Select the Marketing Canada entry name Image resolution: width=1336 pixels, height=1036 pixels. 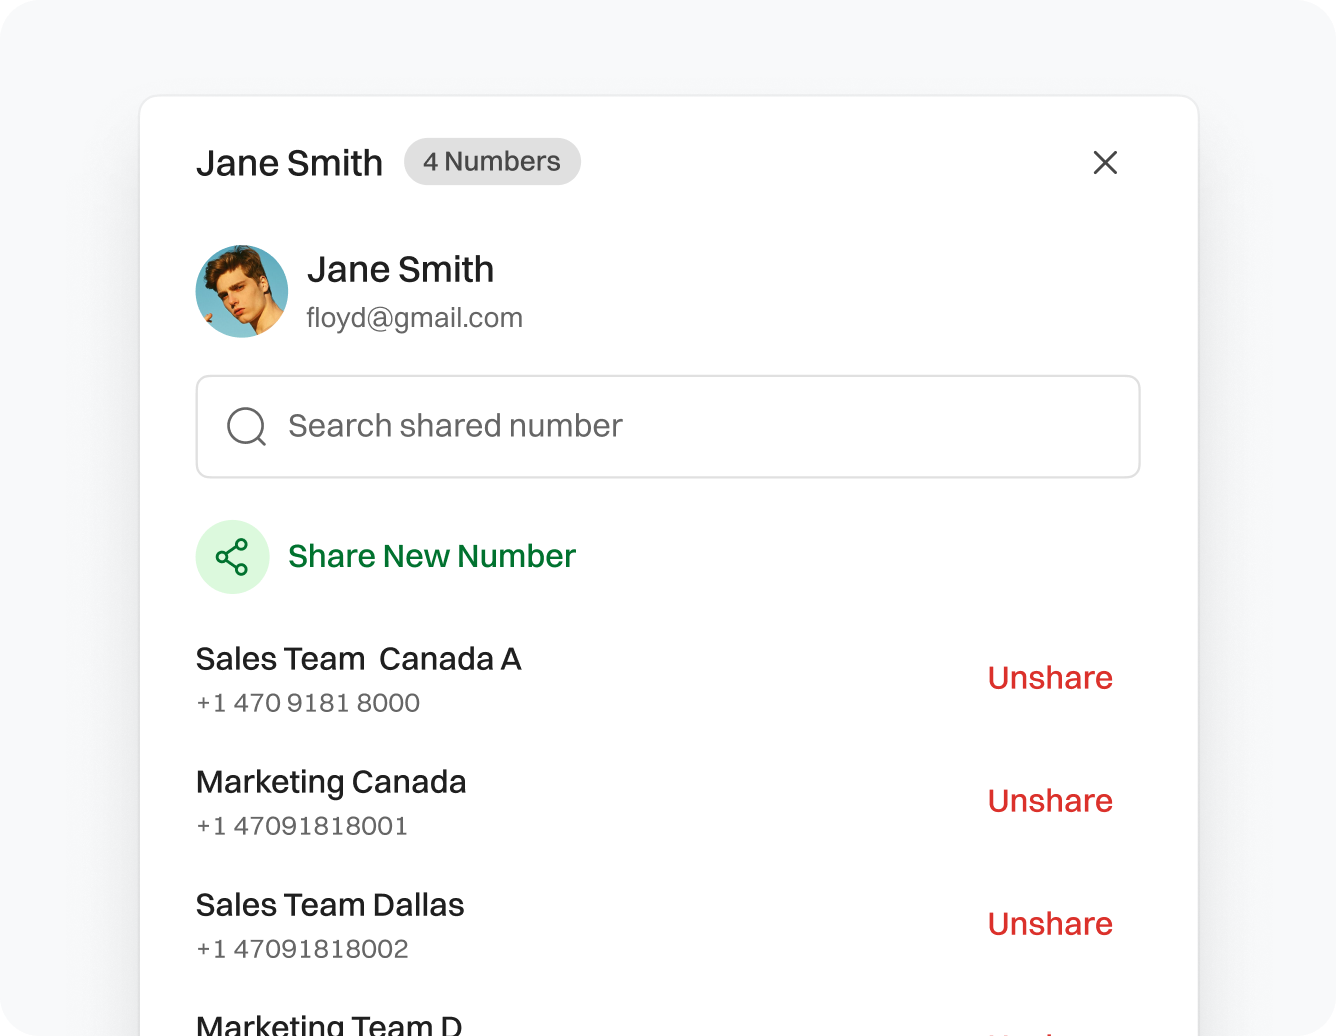[x=331, y=782]
